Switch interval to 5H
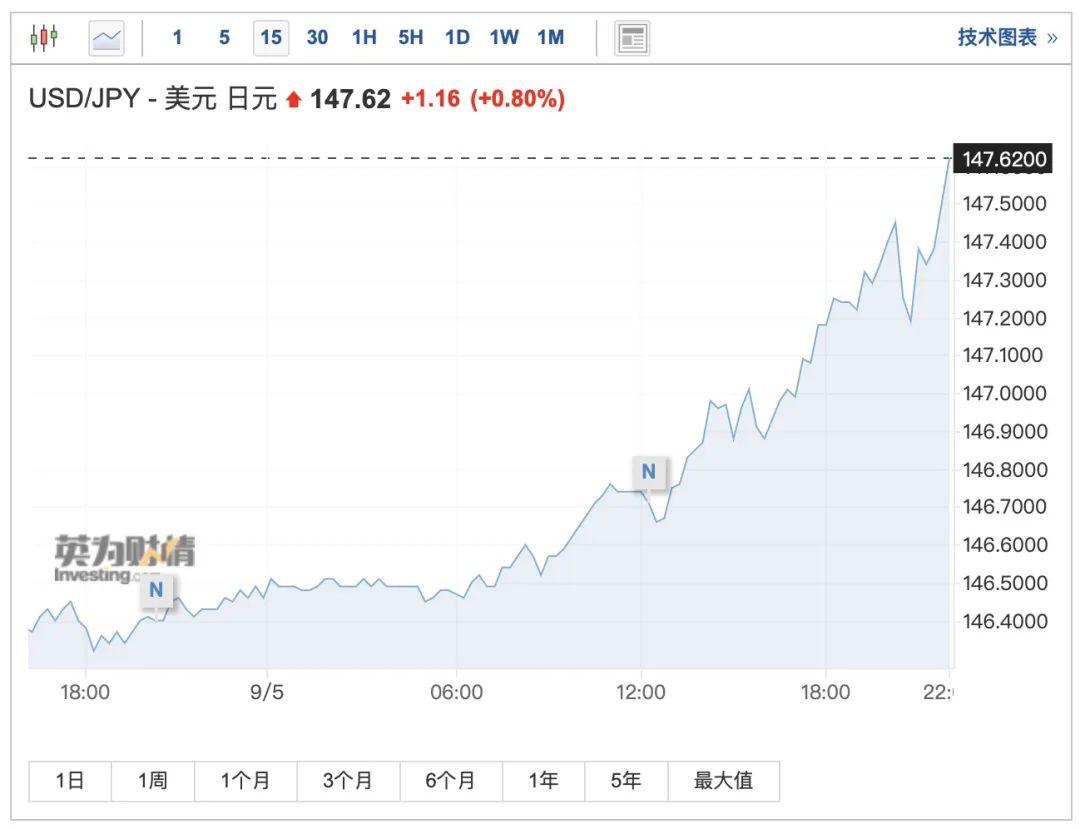Image resolution: width=1080 pixels, height=829 pixels. (411, 37)
